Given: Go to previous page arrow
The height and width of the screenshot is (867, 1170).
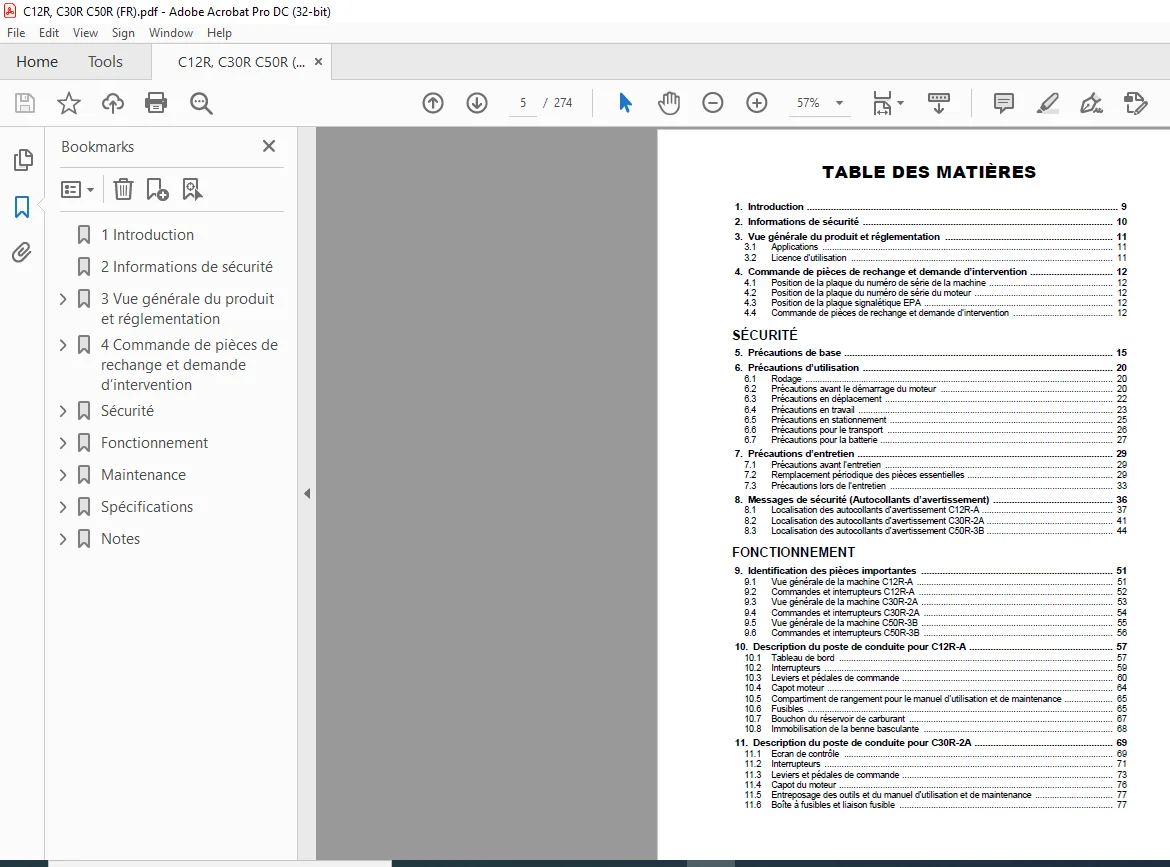Looking at the screenshot, I should (x=433, y=103).
